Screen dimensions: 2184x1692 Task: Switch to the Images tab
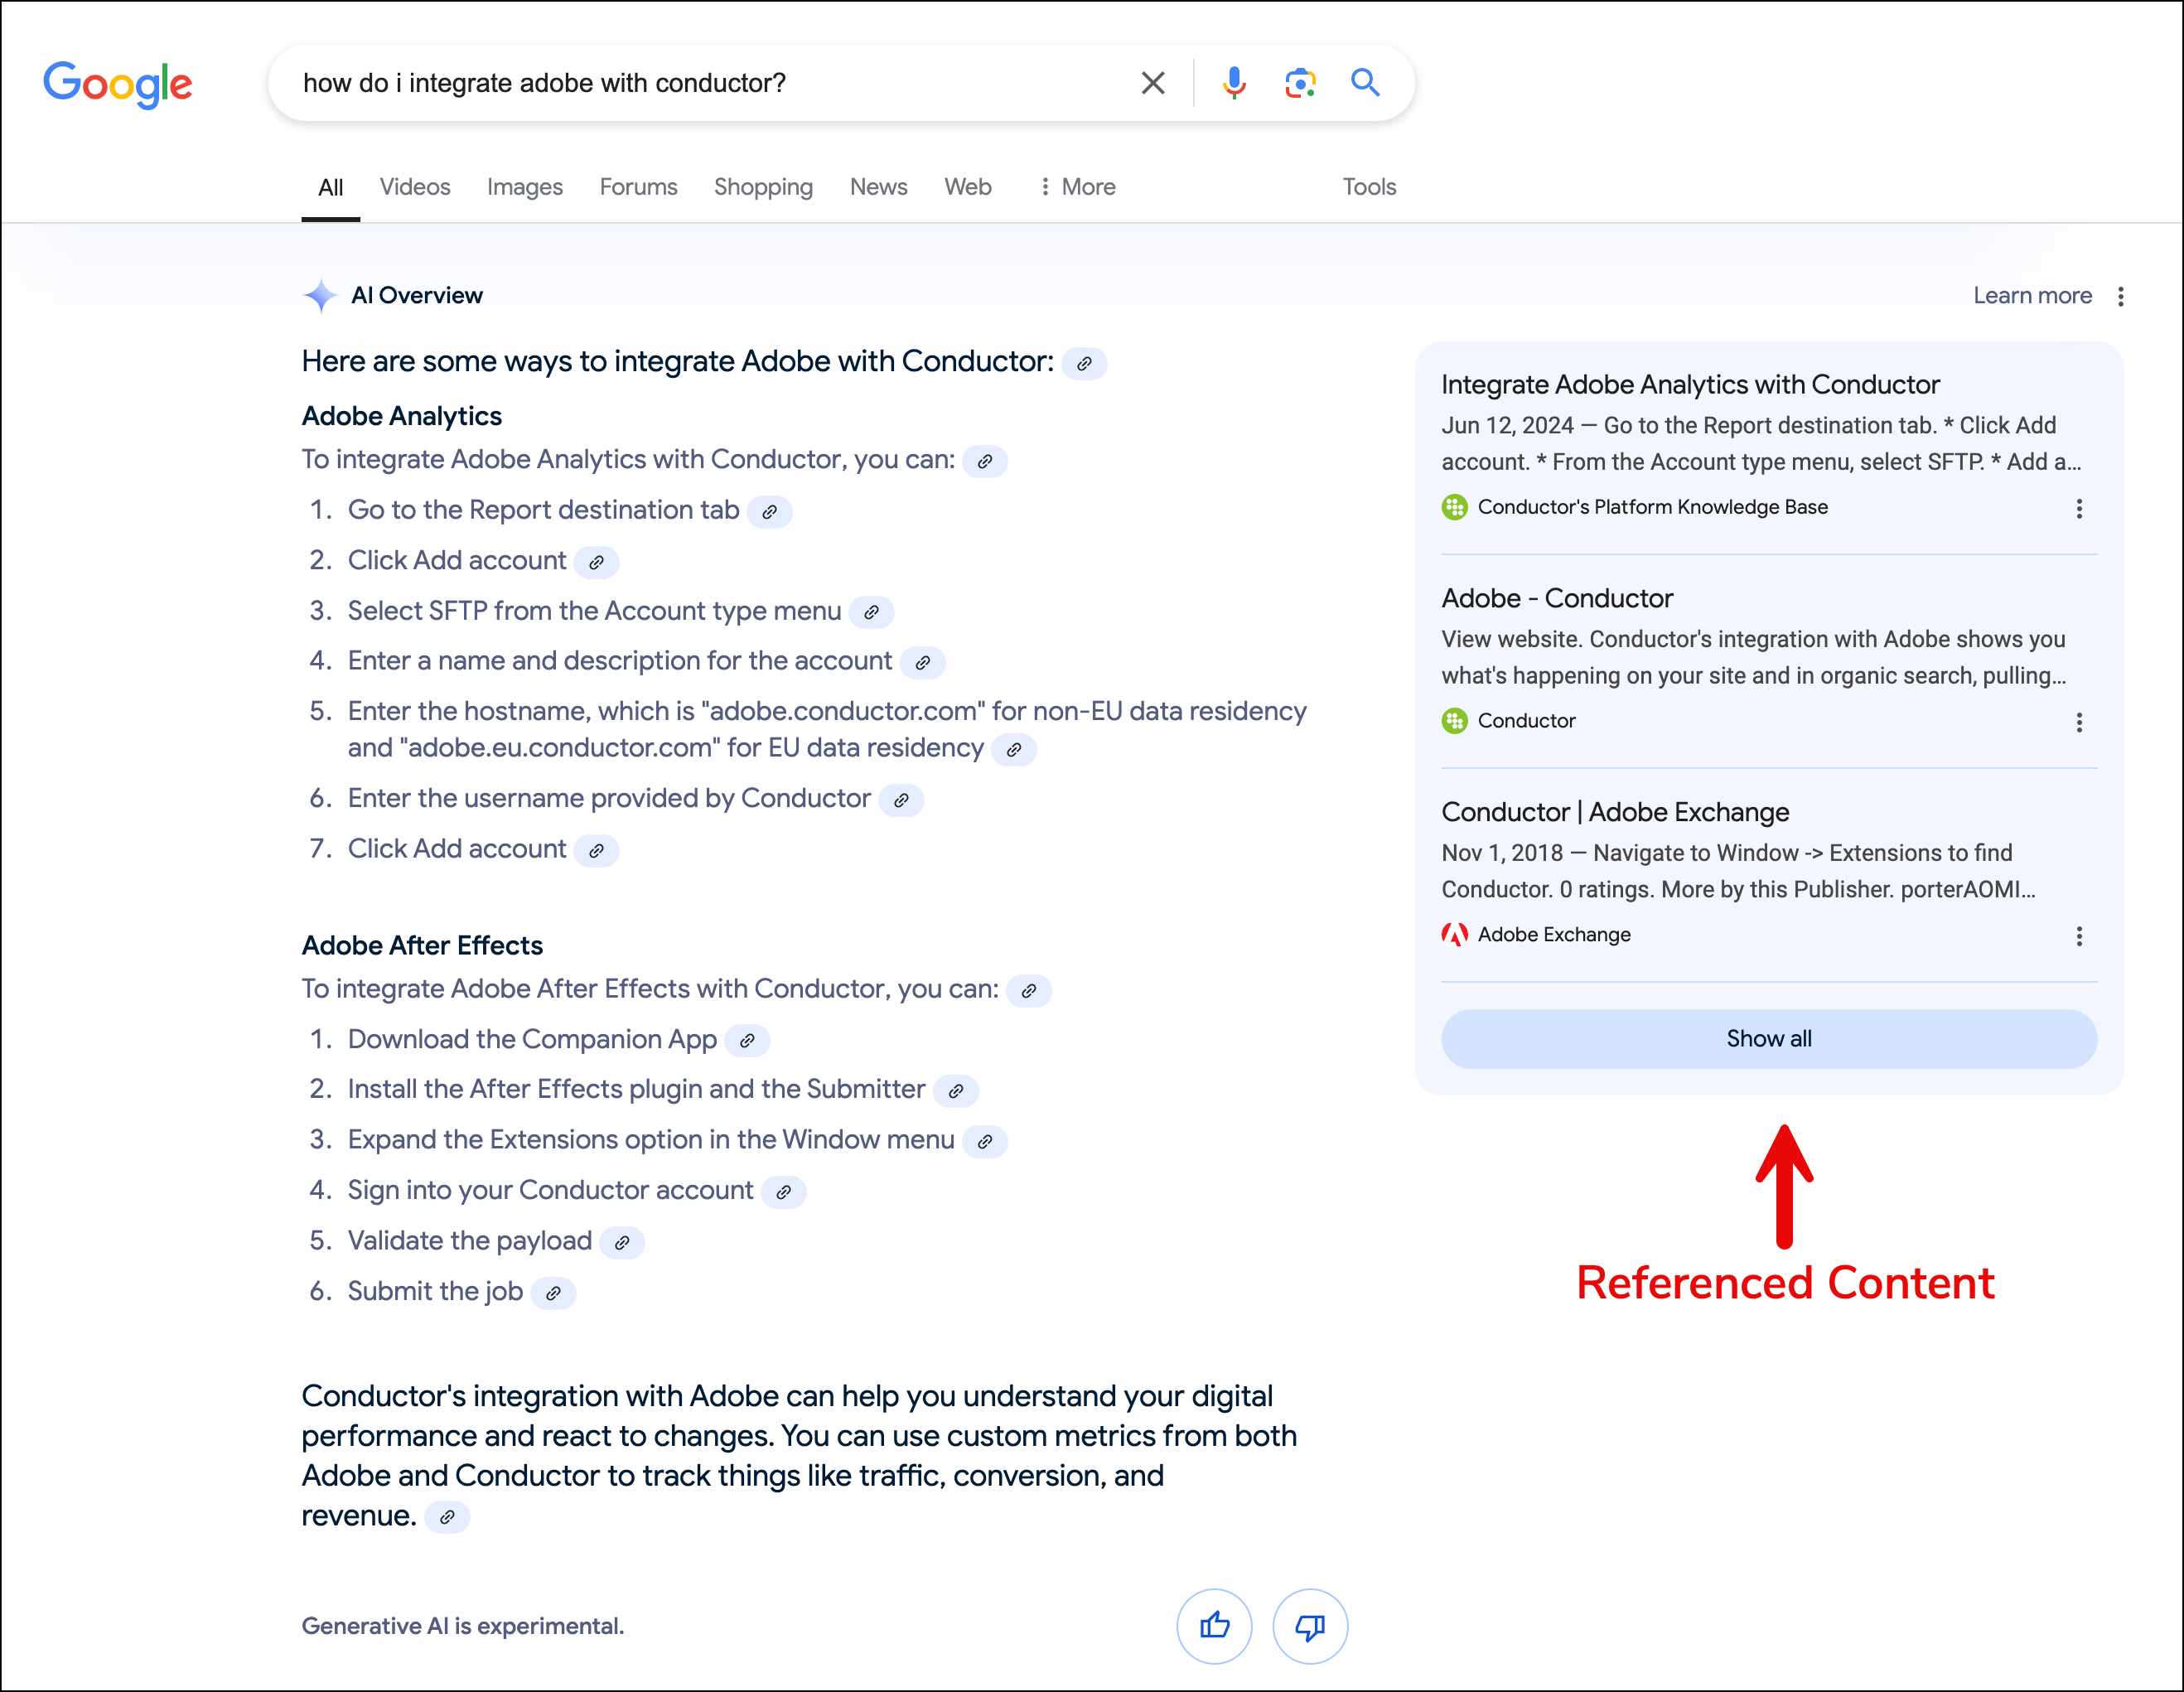[x=525, y=187]
